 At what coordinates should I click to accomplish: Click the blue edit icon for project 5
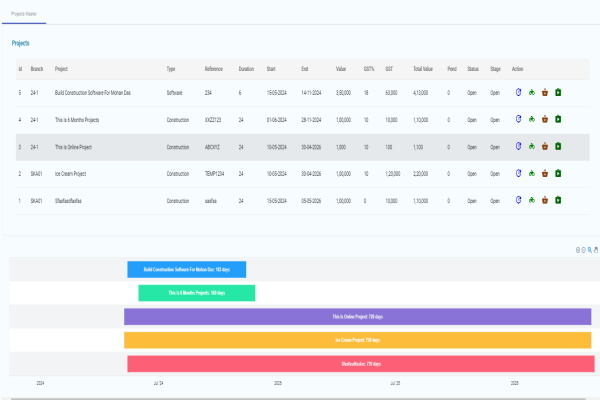point(519,92)
